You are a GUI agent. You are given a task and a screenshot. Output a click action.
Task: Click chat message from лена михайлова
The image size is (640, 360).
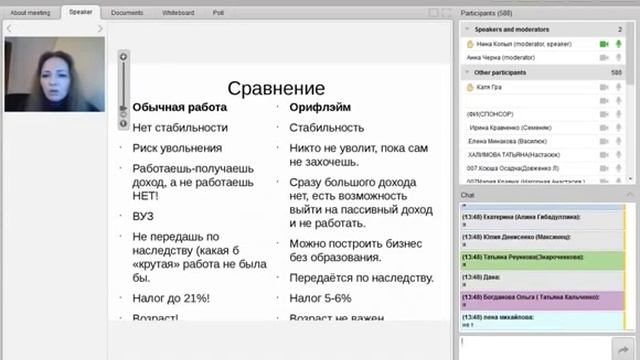[542, 320]
